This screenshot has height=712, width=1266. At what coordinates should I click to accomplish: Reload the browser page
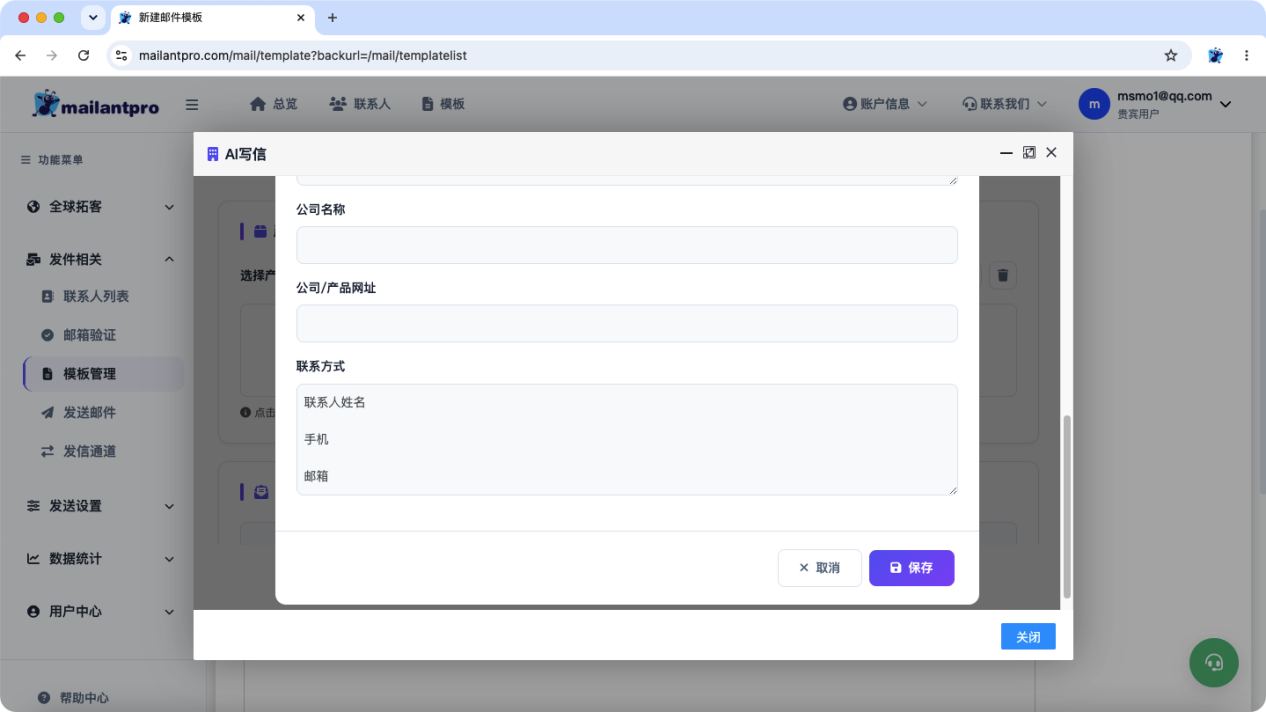83,56
